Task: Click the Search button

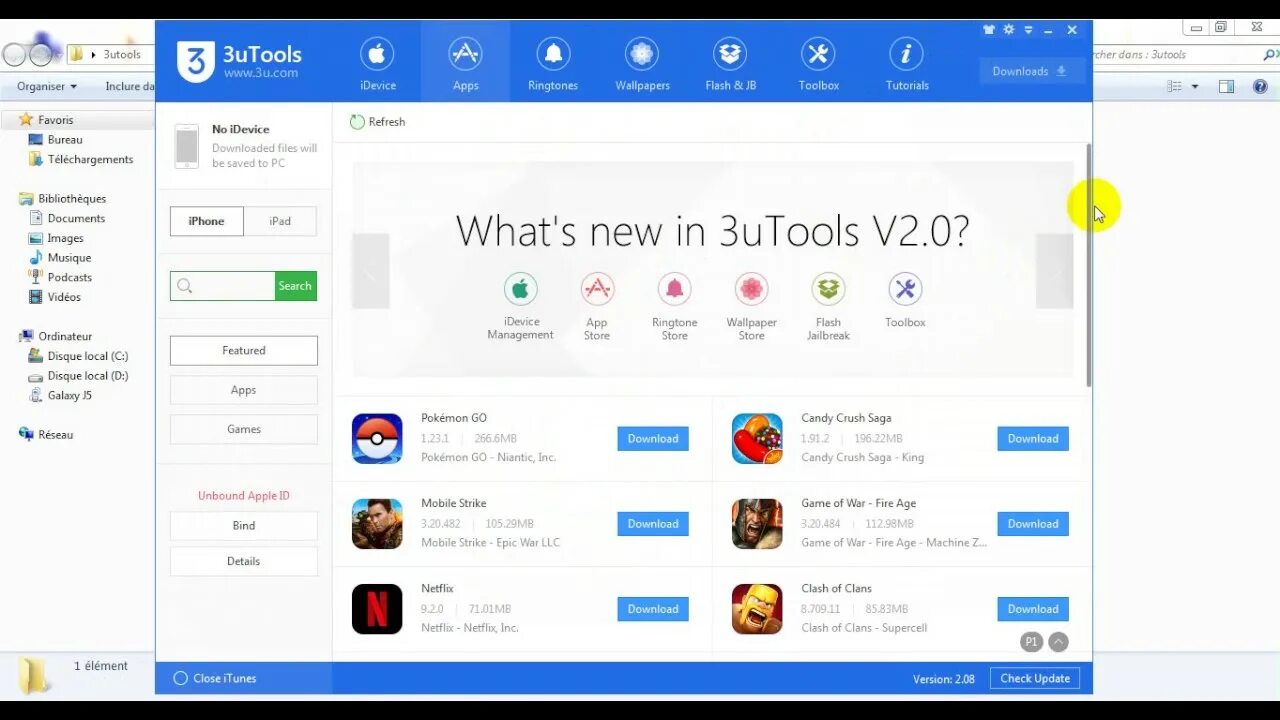Action: pyautogui.click(x=295, y=286)
